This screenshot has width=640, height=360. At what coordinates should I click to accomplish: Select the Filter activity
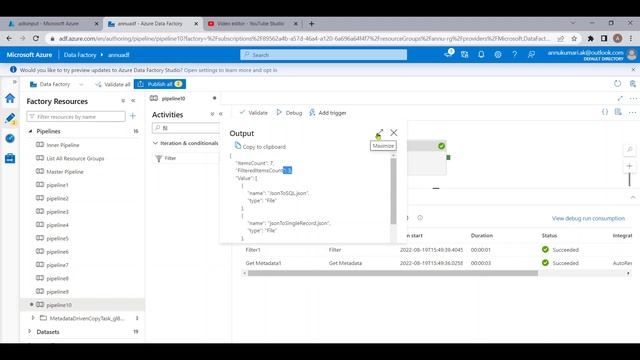coord(186,158)
